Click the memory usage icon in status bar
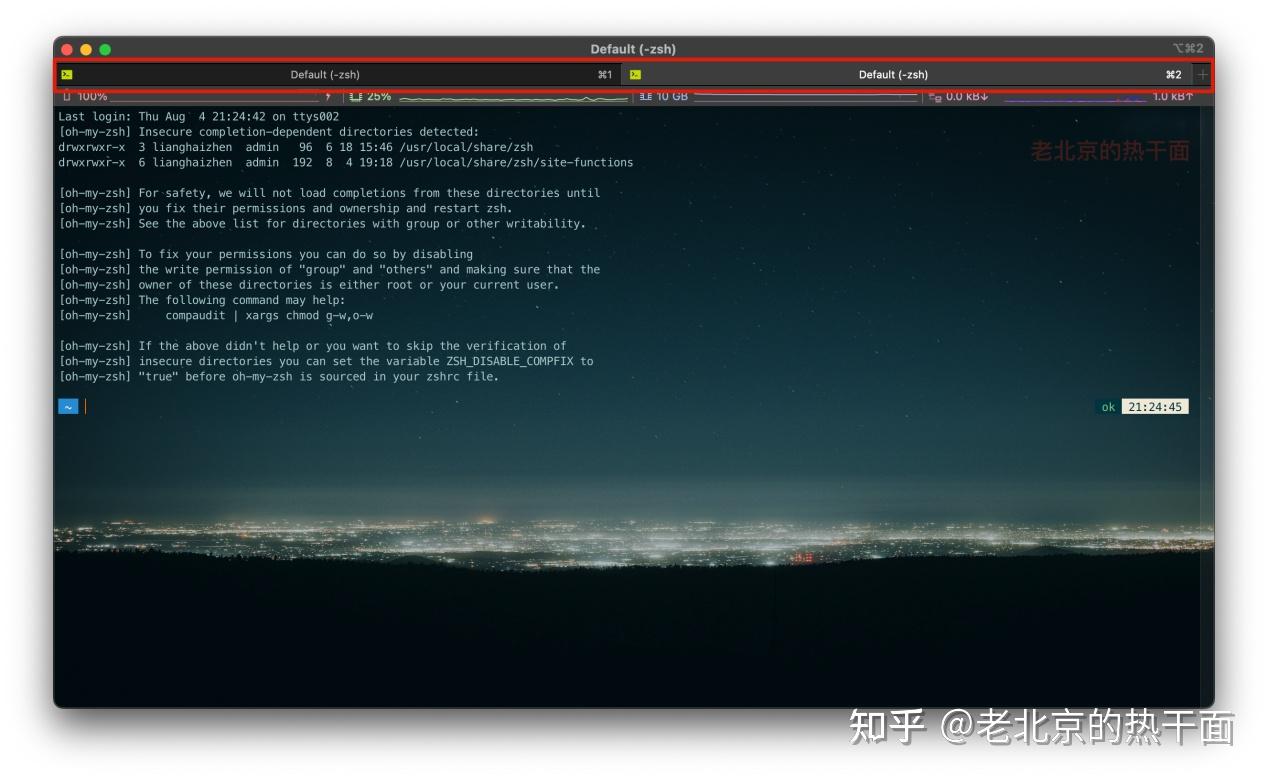1268x779 pixels. 644,97
